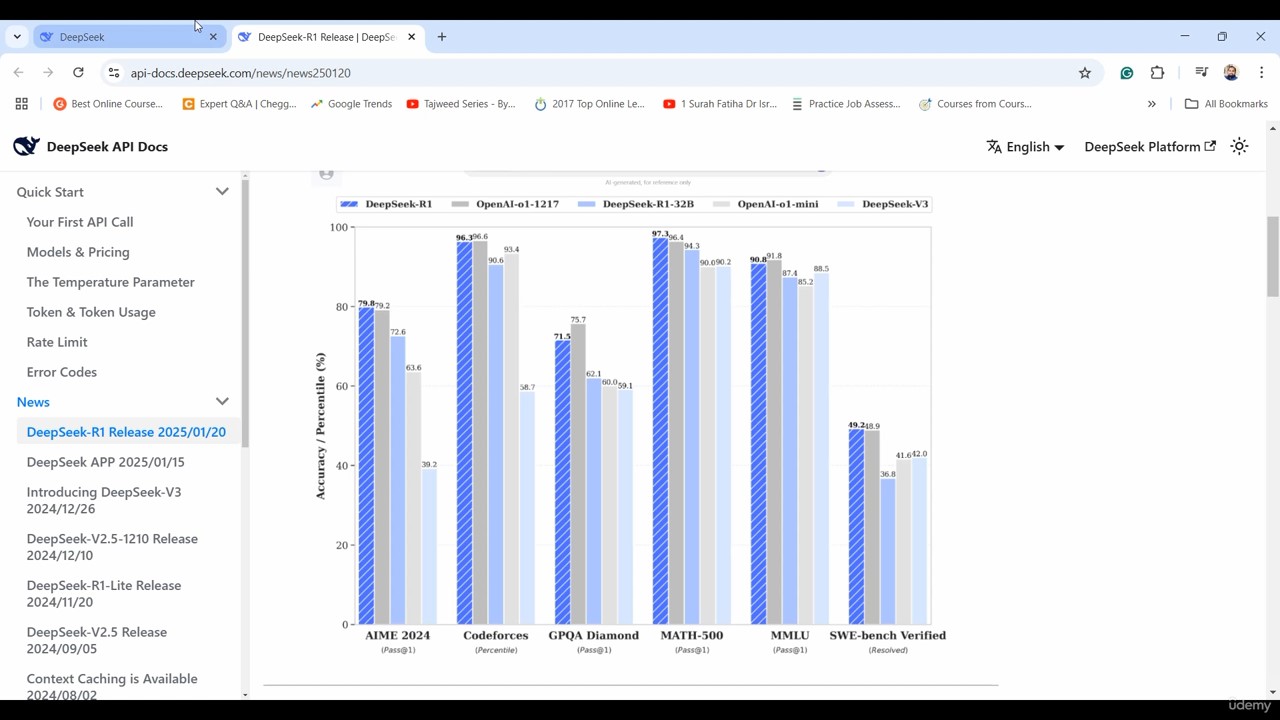Collapse the News section chevron
Viewport: 1280px width, 720px height.
pyautogui.click(x=222, y=402)
